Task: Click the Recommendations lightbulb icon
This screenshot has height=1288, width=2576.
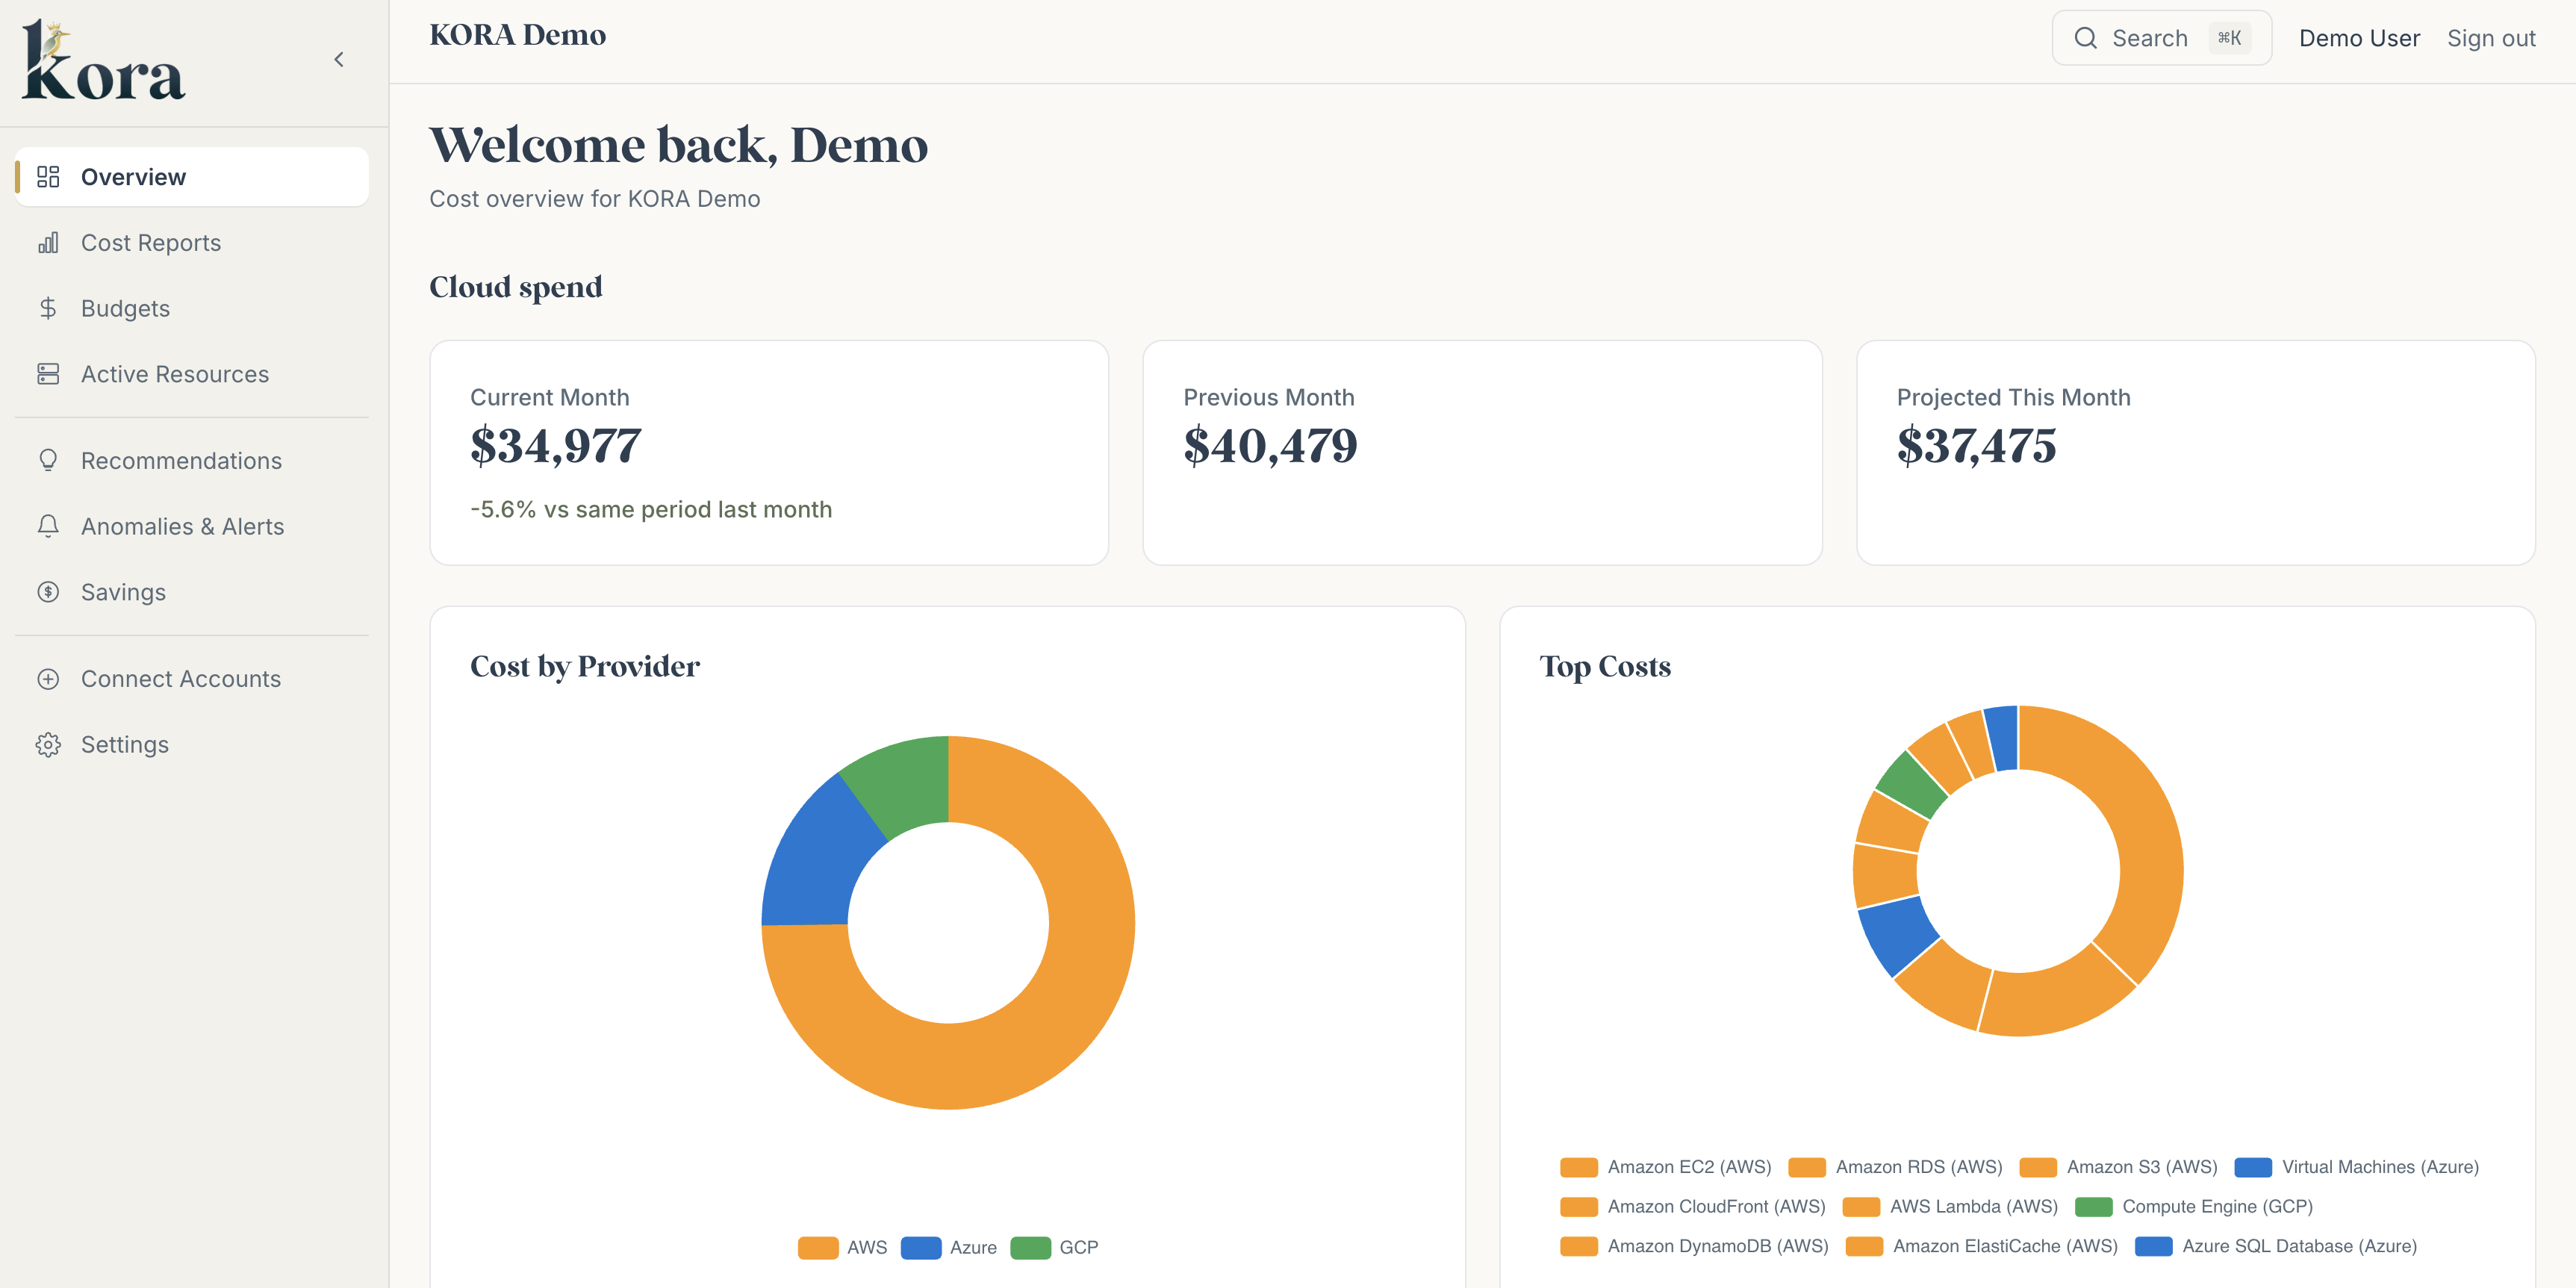Action: click(48, 461)
